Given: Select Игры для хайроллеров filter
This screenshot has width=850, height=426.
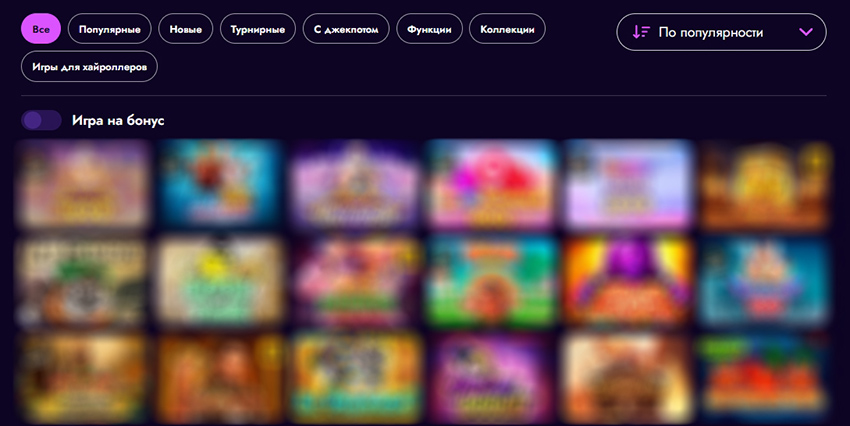Looking at the screenshot, I should [x=89, y=67].
